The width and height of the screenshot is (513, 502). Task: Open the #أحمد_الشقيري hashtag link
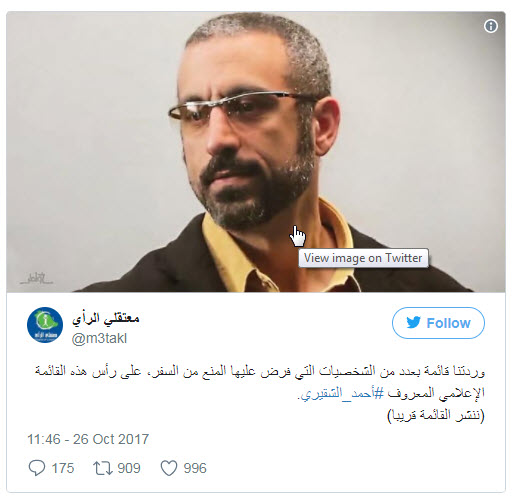point(342,393)
